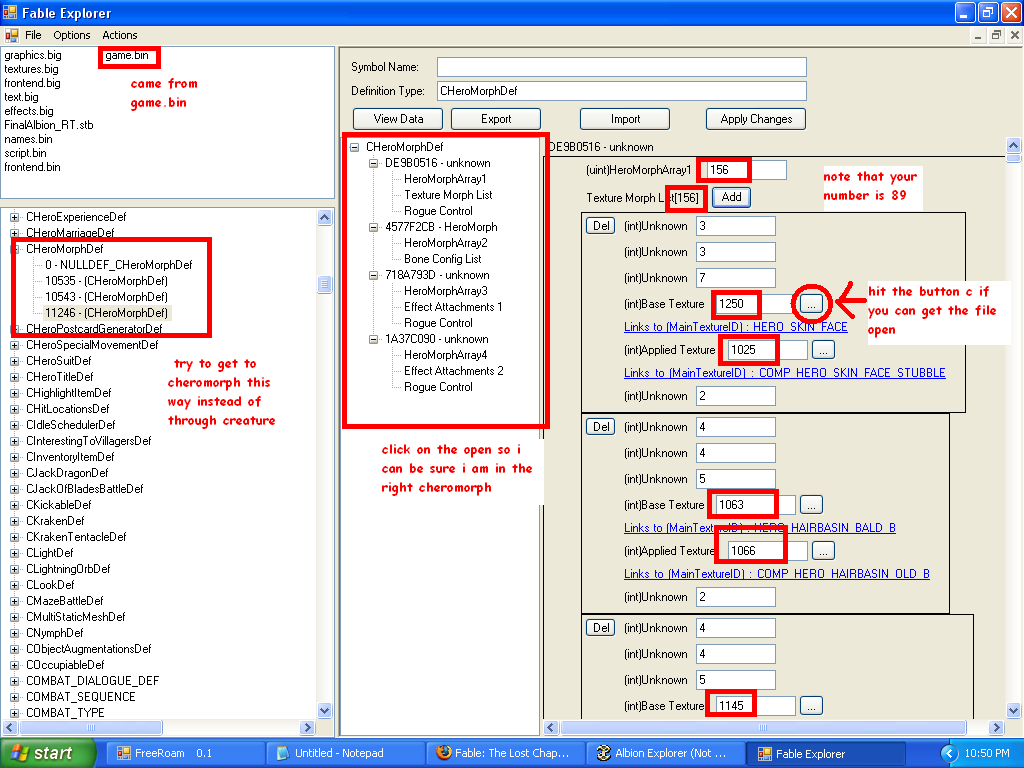The width and height of the screenshot is (1024, 768).
Task: Open the Options menu
Action: click(x=72, y=35)
